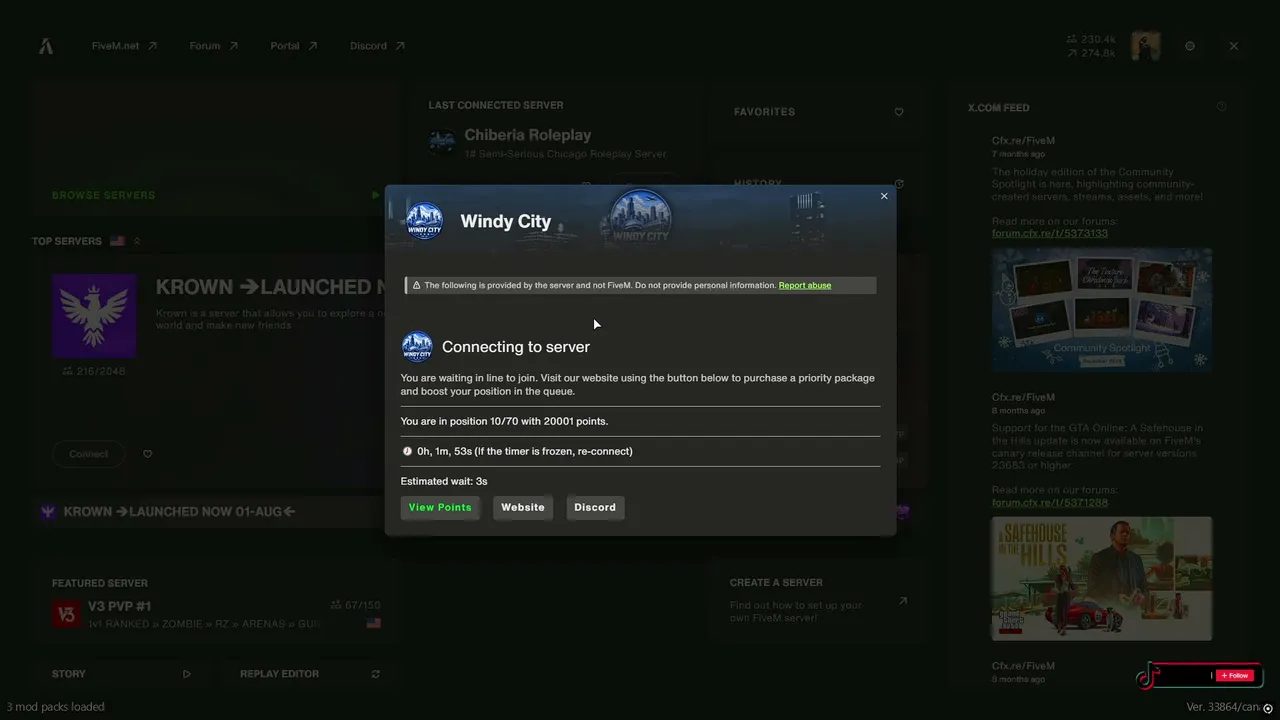Screen dimensions: 1280x720
Task: Click the Discord button in the dialog
Action: pos(595,507)
